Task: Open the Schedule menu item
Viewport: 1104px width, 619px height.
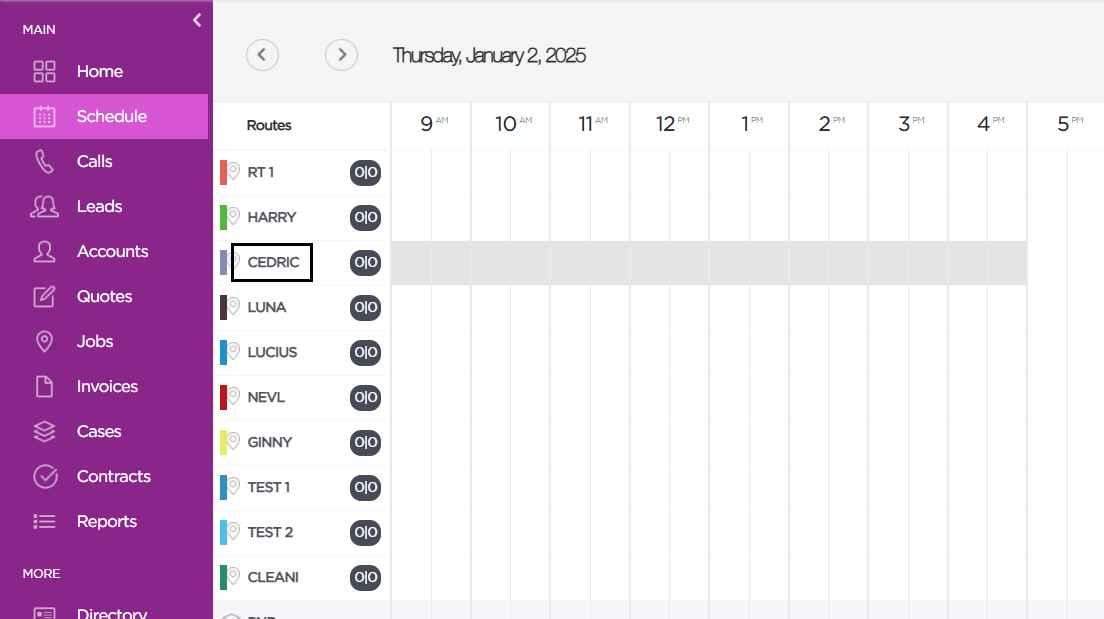Action: (x=111, y=116)
